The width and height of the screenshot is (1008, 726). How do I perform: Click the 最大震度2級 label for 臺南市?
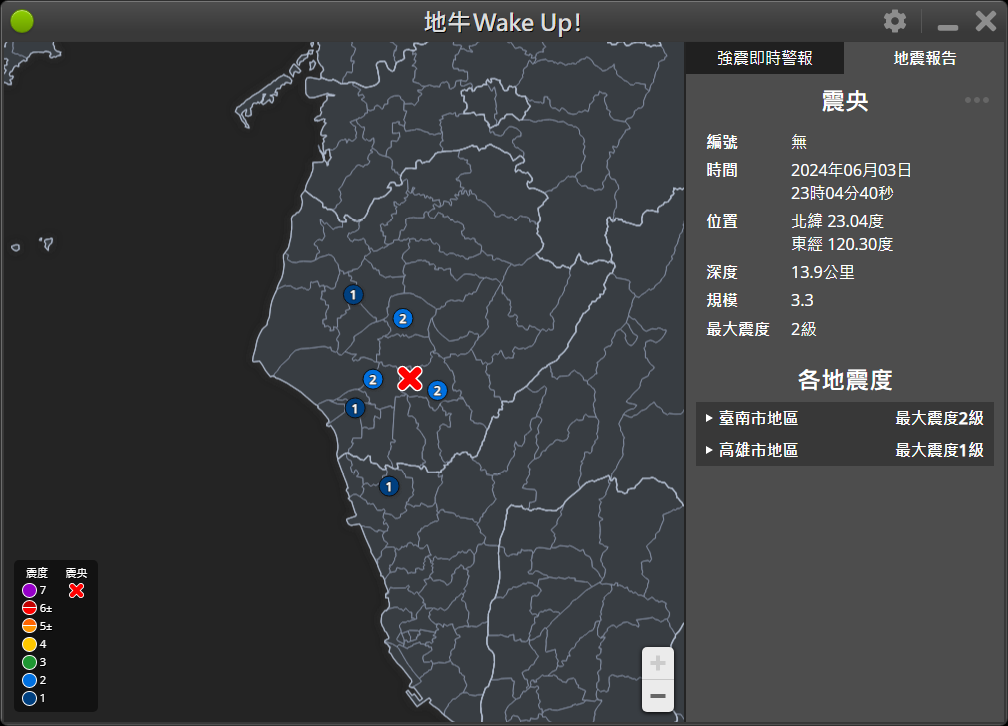[939, 418]
